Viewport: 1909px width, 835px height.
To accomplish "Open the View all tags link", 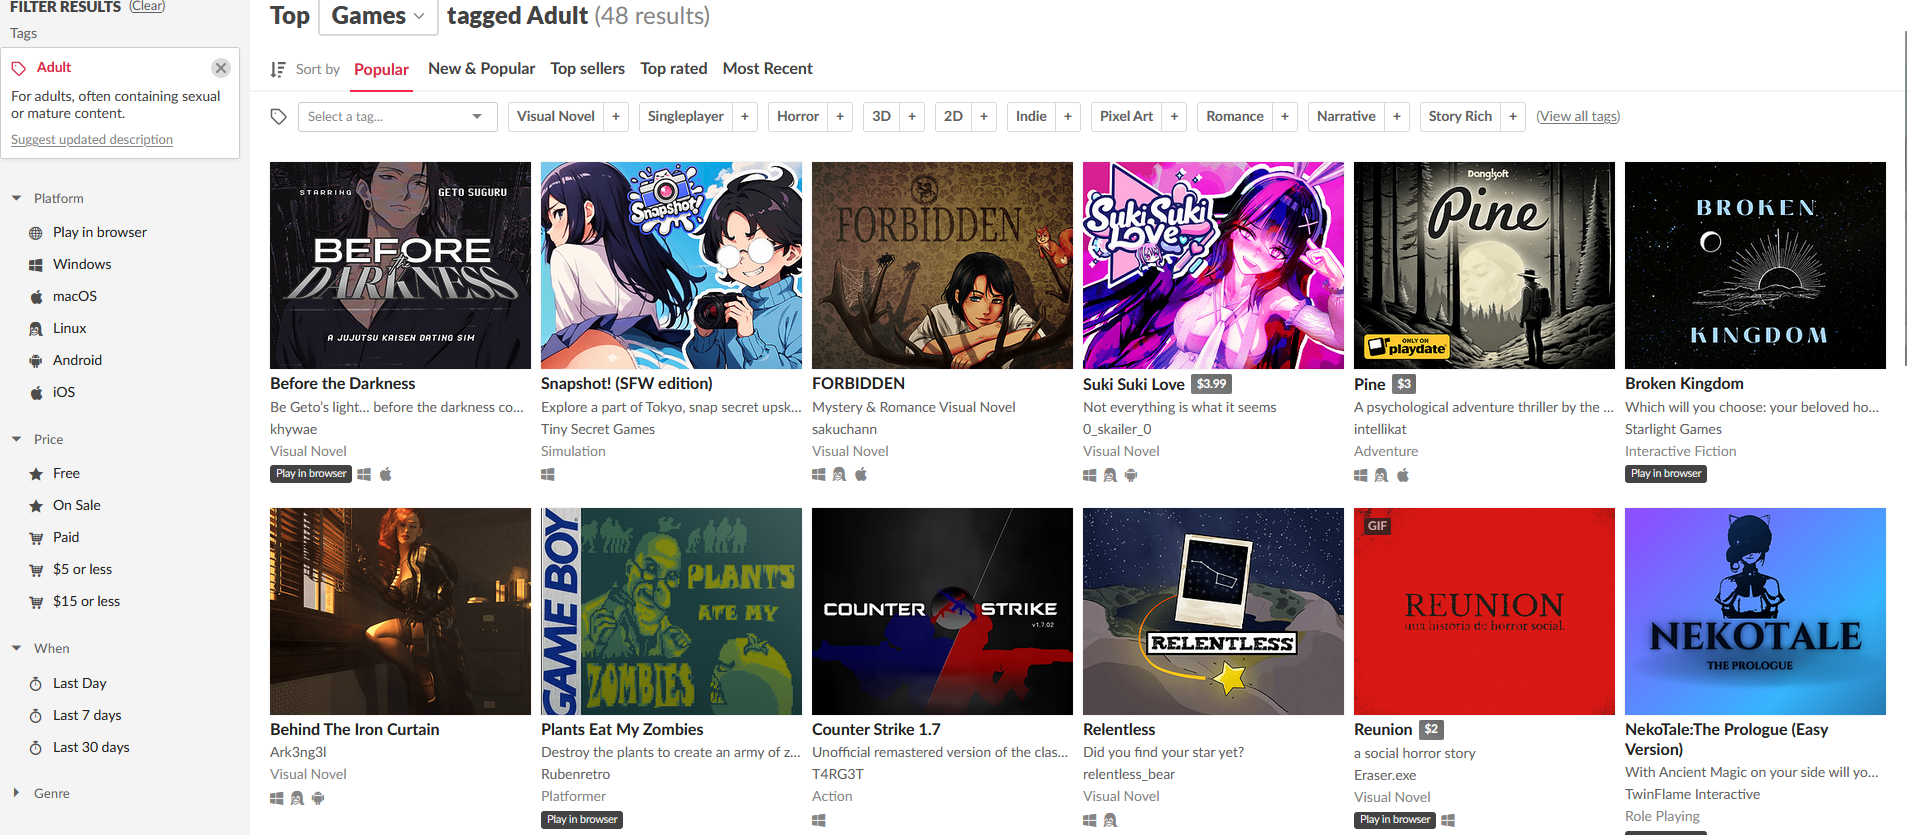I will tap(1578, 117).
